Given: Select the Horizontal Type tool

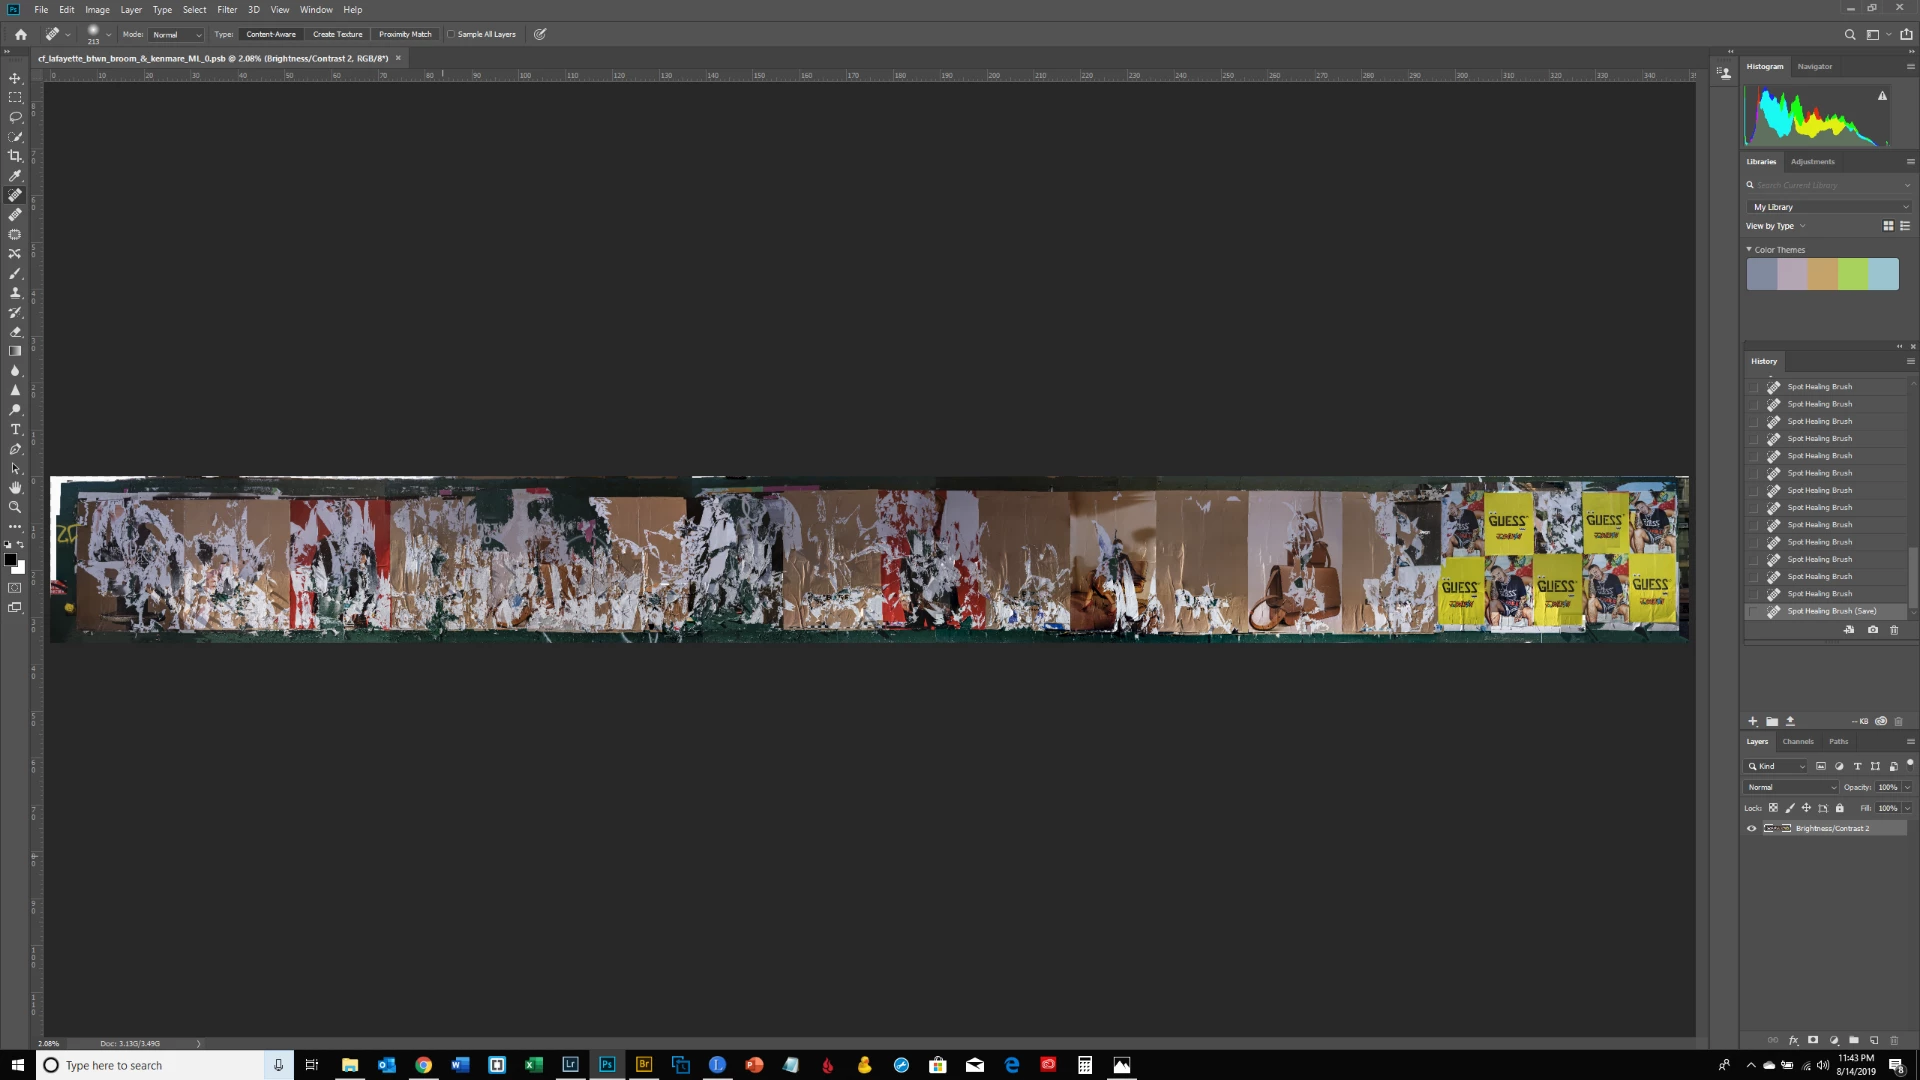Looking at the screenshot, I should (x=15, y=430).
